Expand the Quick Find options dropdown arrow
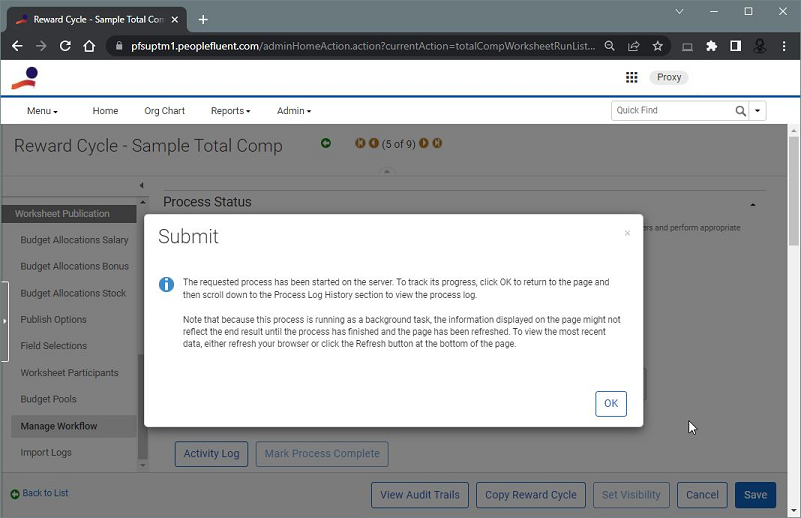Screen dimensions: 801x518 [758, 111]
